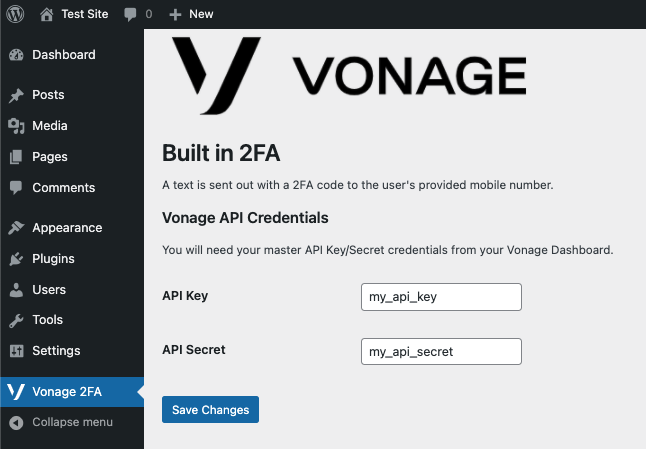Click into the API Secret text field
Screen dimensions: 646x449
tap(441, 352)
